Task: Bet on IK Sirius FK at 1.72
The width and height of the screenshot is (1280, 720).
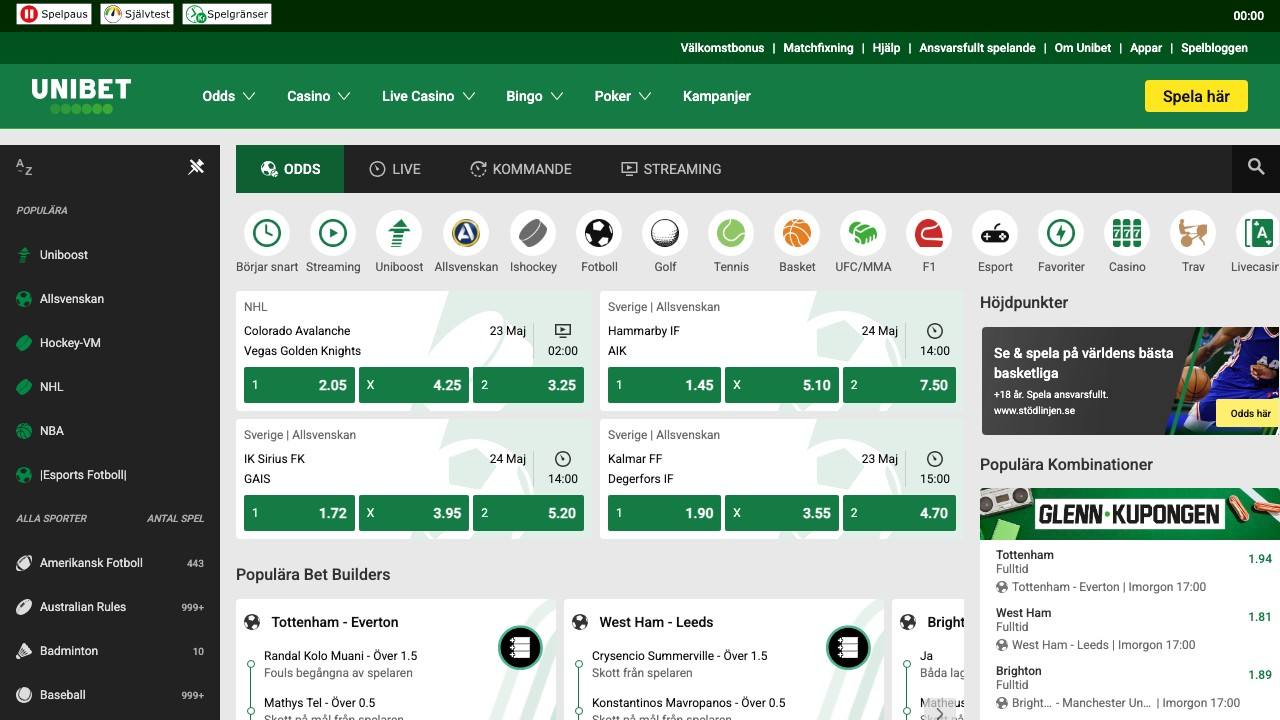Action: point(299,513)
